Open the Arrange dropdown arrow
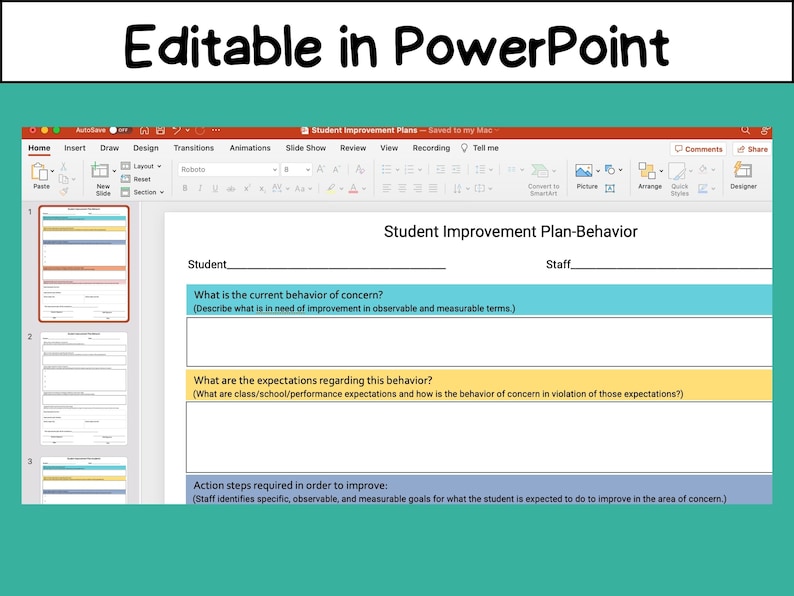The image size is (794, 596). pos(661,171)
